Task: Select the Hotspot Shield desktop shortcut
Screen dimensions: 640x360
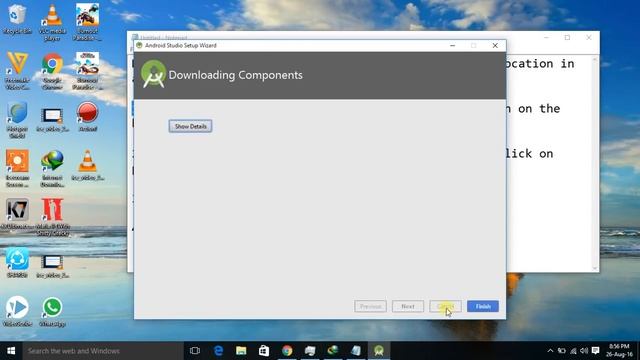Action: tap(17, 120)
